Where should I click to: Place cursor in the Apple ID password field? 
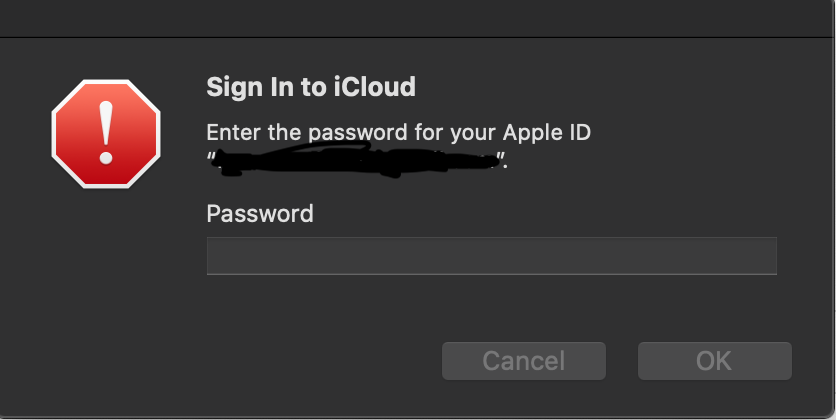click(x=491, y=256)
